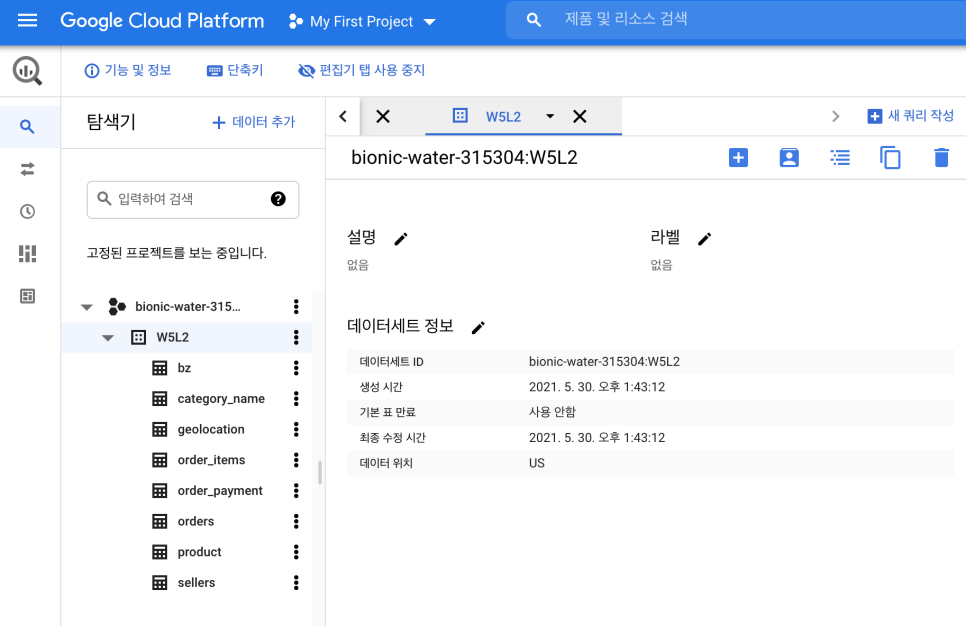This screenshot has height=626, width=966.
Task: Open more options for orders table
Action: (296, 521)
